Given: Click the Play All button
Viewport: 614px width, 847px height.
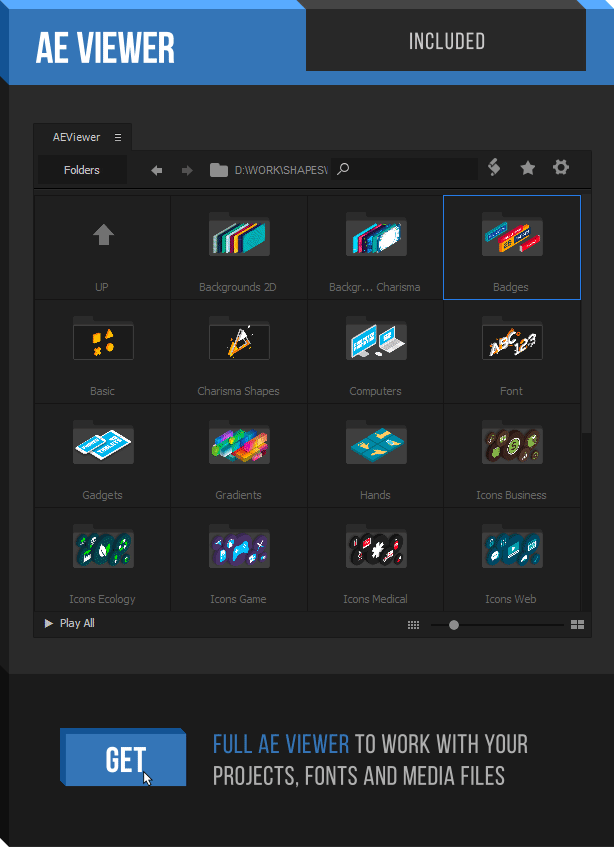Looking at the screenshot, I should pyautogui.click(x=70, y=624).
